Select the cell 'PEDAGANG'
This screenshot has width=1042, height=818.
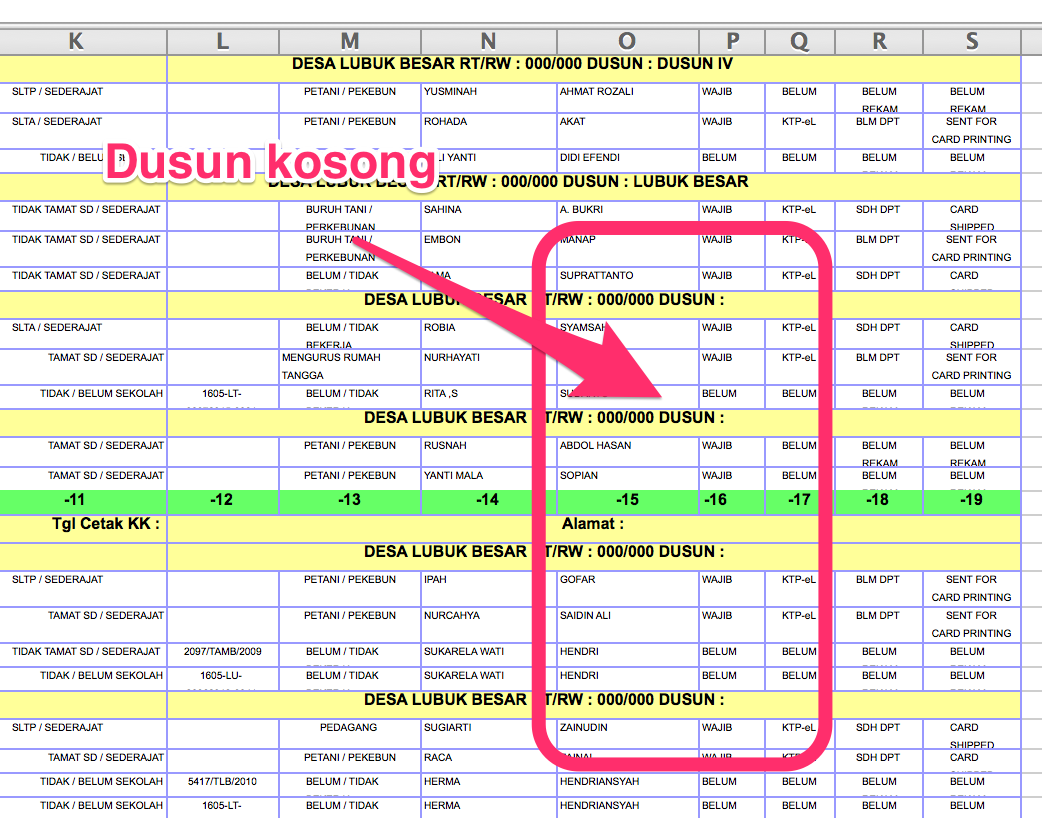[x=350, y=734]
